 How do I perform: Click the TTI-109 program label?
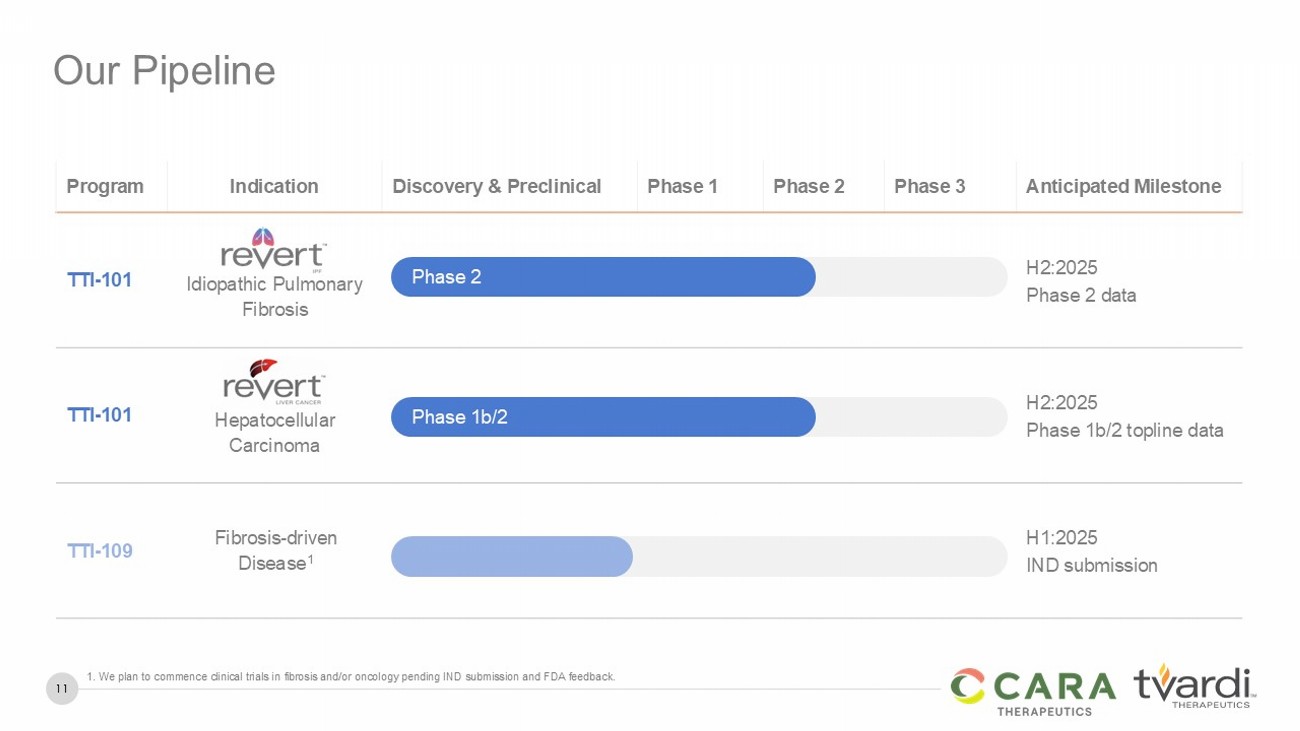coord(100,551)
